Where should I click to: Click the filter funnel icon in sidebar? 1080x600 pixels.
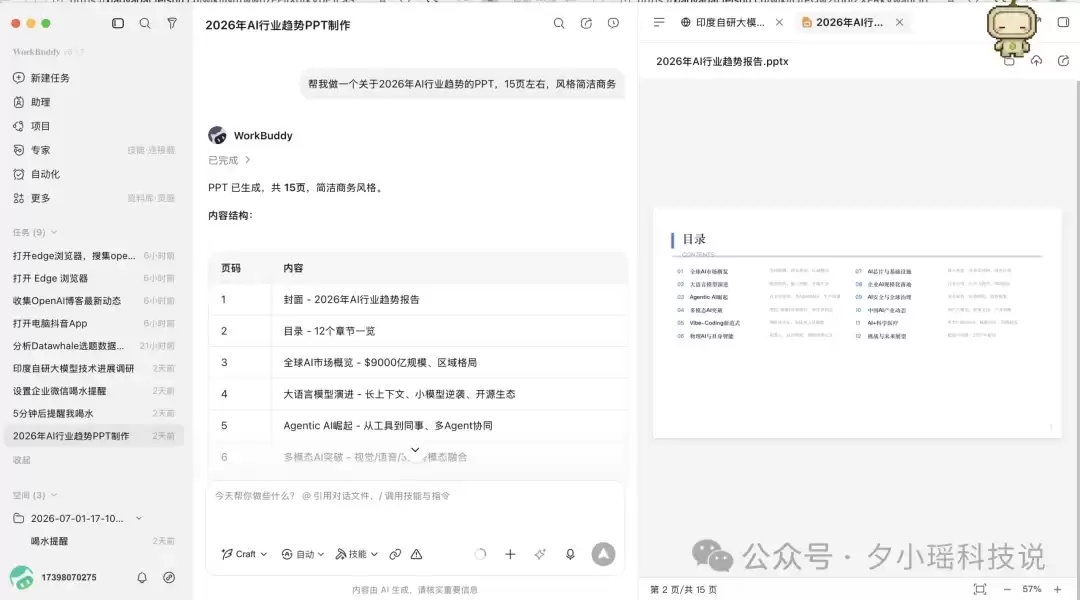pyautogui.click(x=172, y=23)
